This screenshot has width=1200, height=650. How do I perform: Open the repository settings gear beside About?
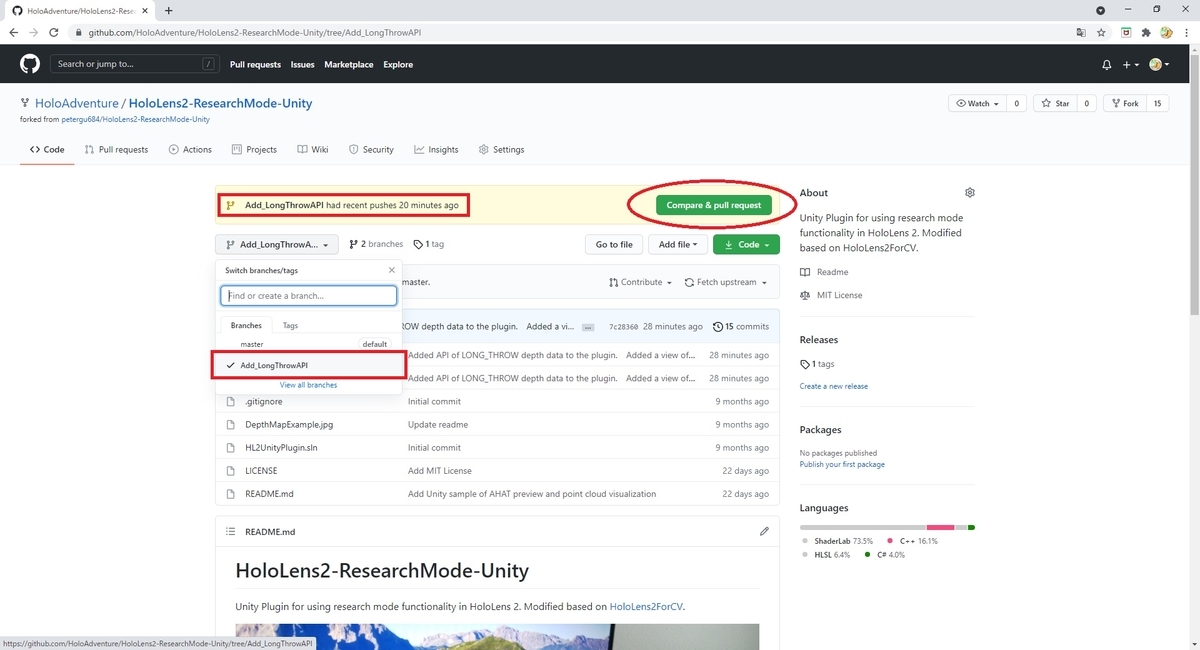click(x=969, y=192)
